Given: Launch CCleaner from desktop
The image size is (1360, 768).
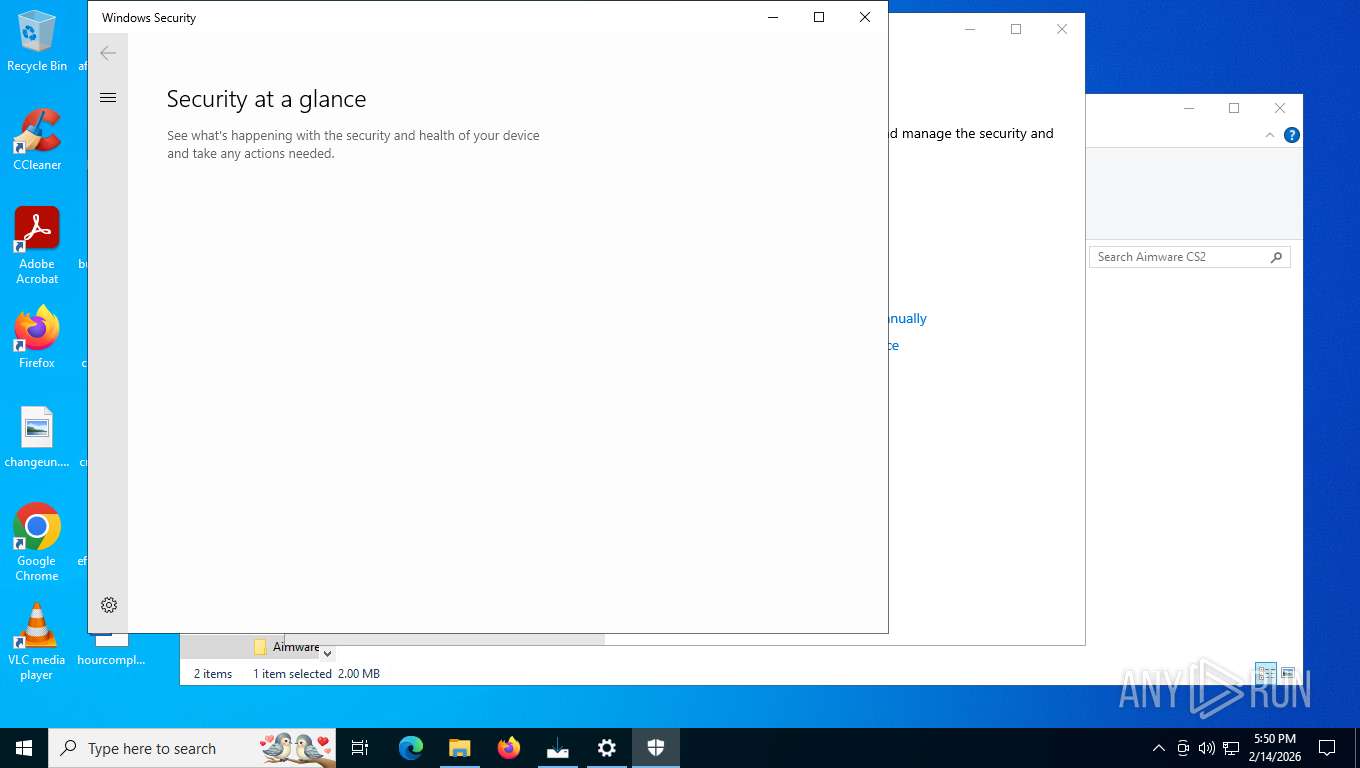Looking at the screenshot, I should [x=37, y=140].
